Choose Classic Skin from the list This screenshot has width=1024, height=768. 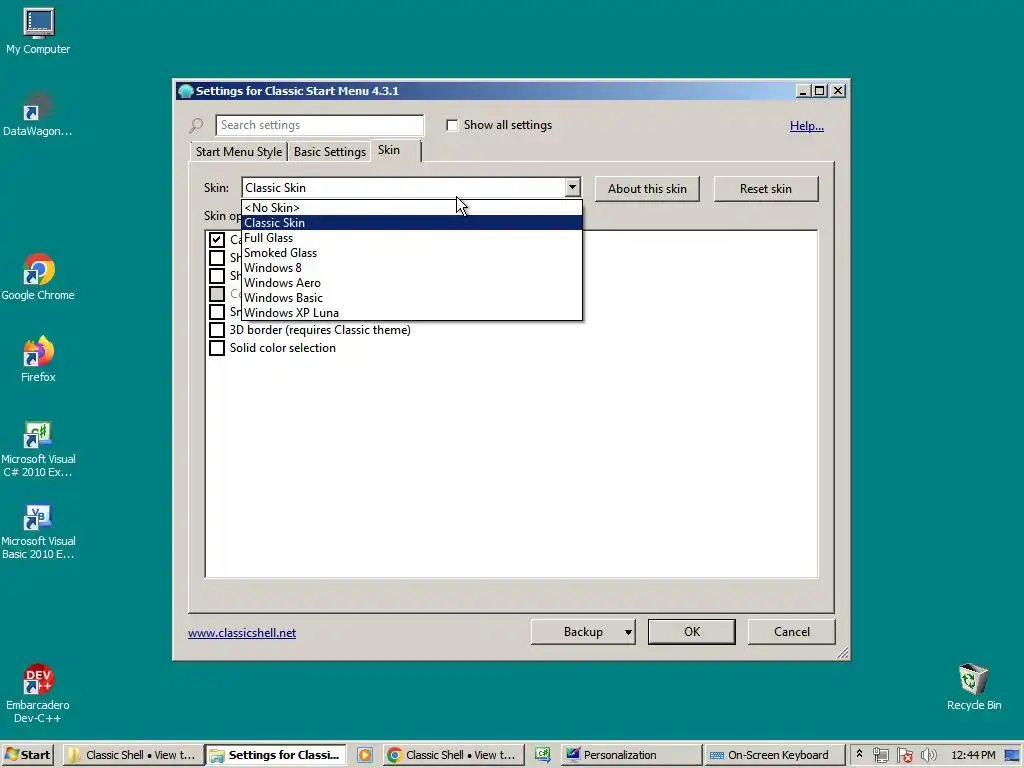(411, 223)
